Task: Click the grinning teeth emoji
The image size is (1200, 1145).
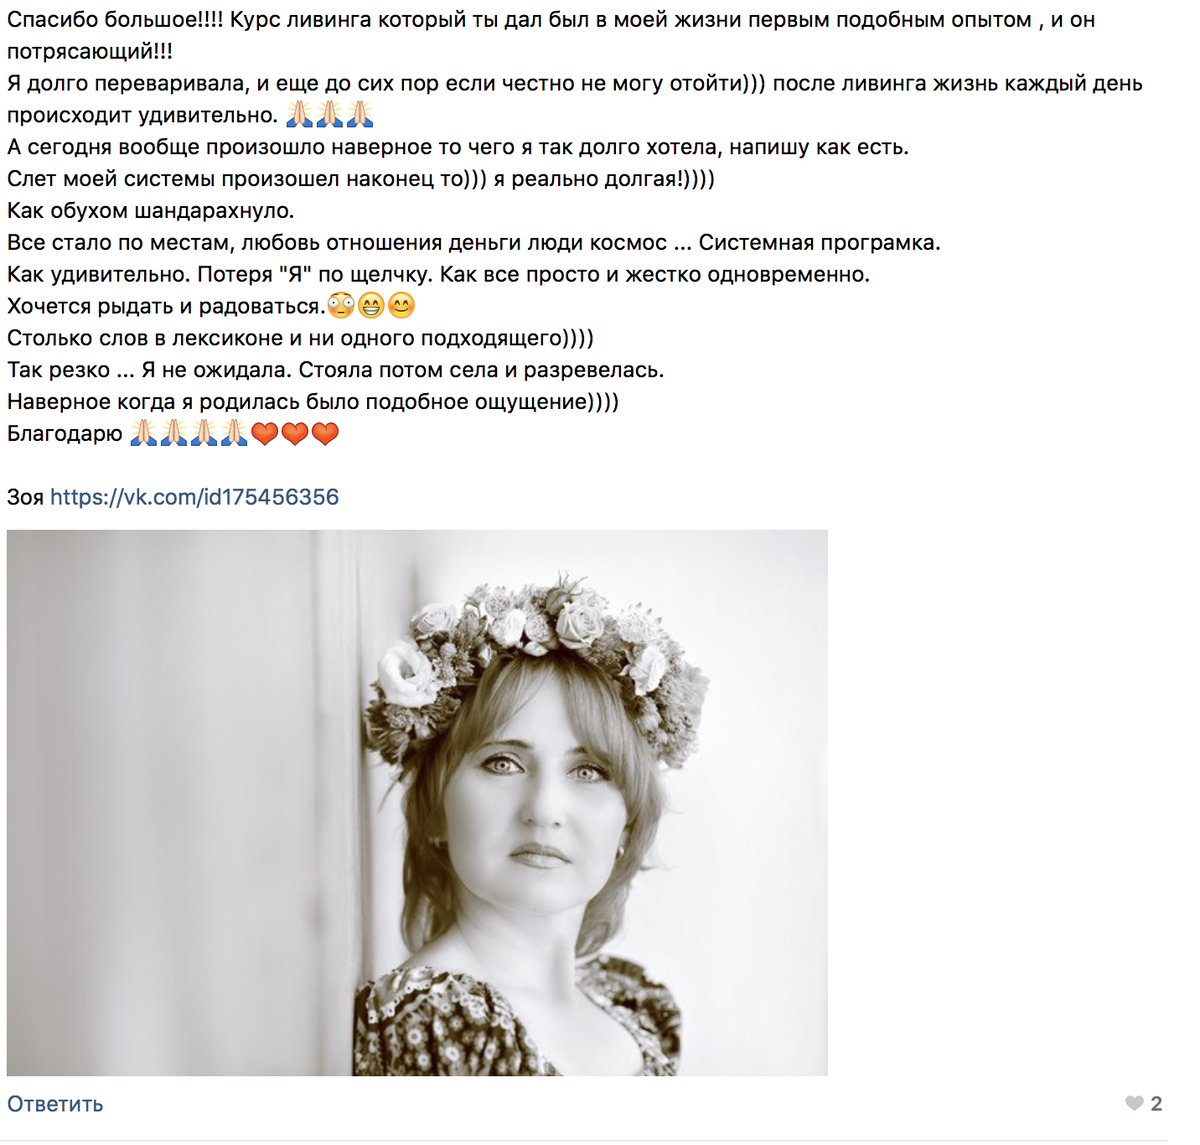Action: pyautogui.click(x=371, y=305)
